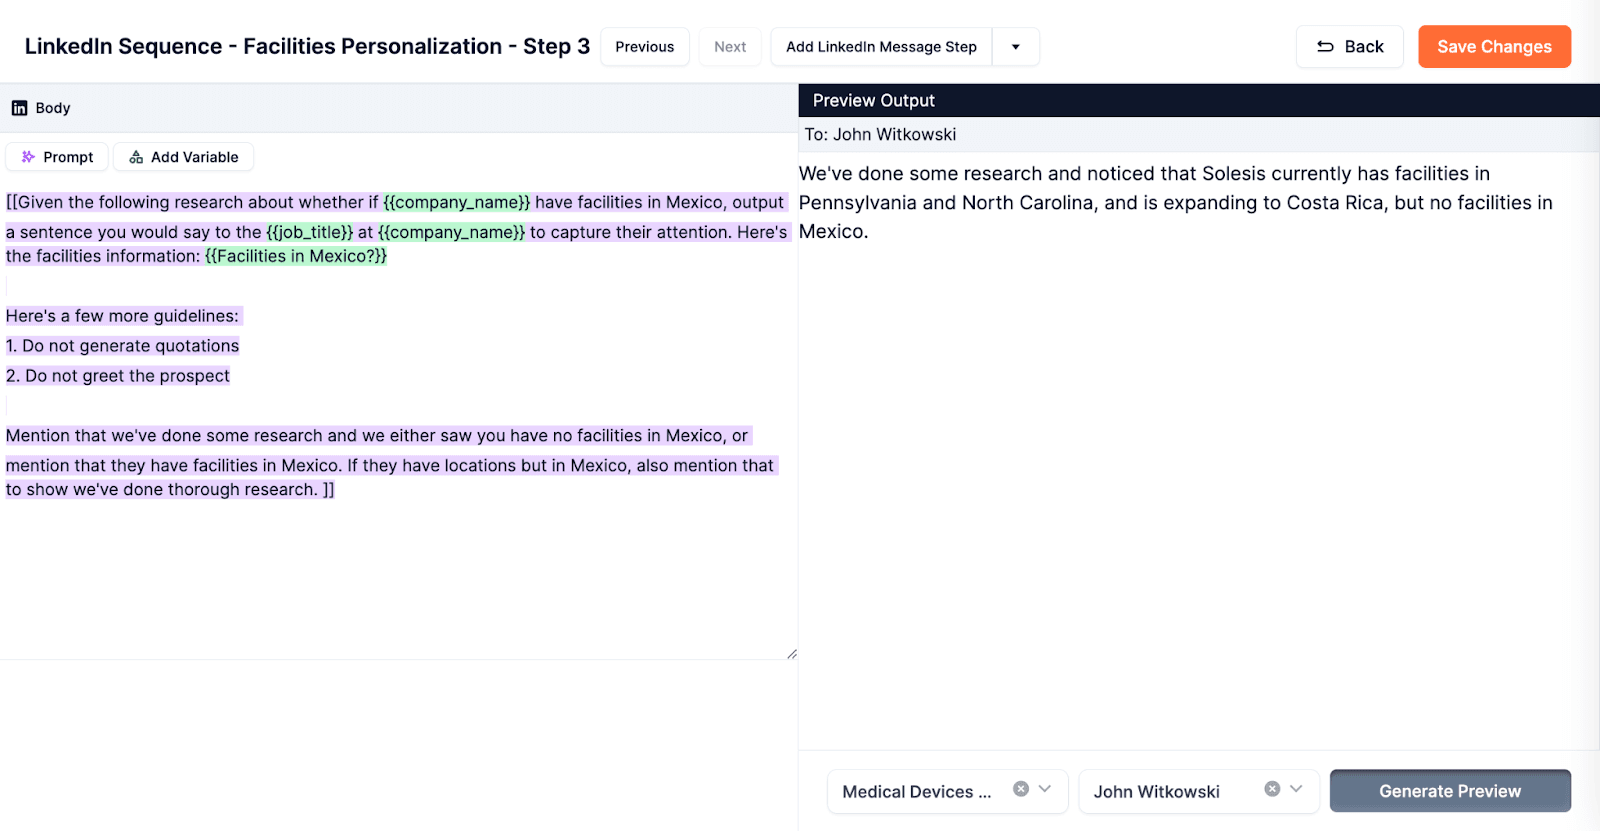The height and width of the screenshot is (831, 1600).
Task: Expand the John Witkowski dropdown
Action: pos(1296,789)
